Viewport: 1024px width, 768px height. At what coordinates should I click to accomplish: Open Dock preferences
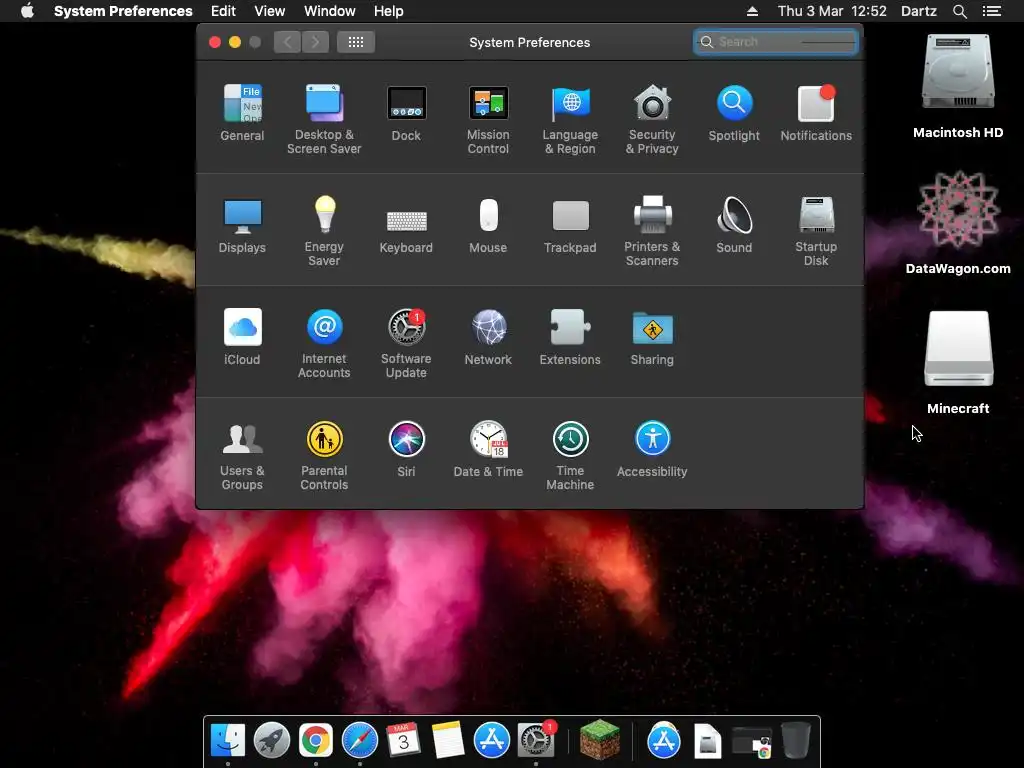[406, 113]
